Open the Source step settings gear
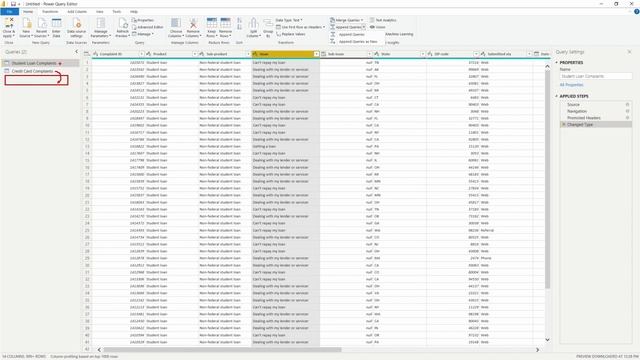This screenshot has height=360, width=640. [627, 104]
